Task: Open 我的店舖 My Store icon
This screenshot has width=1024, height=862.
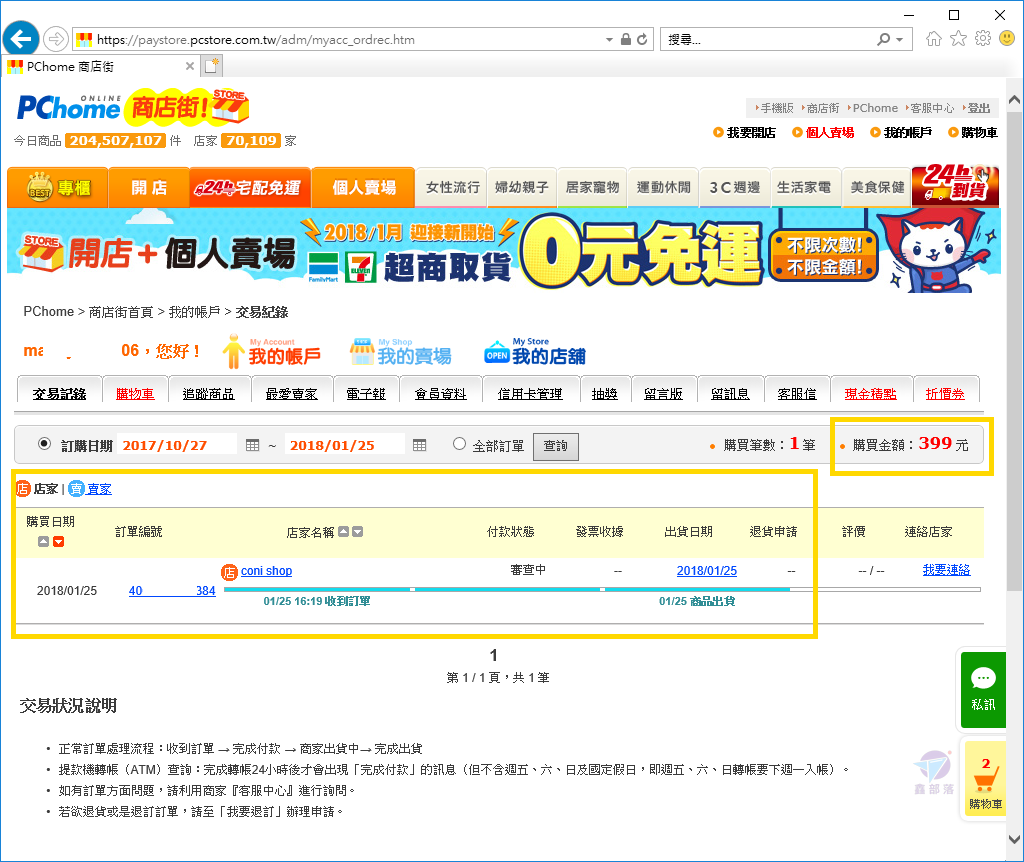Action: [x=535, y=352]
